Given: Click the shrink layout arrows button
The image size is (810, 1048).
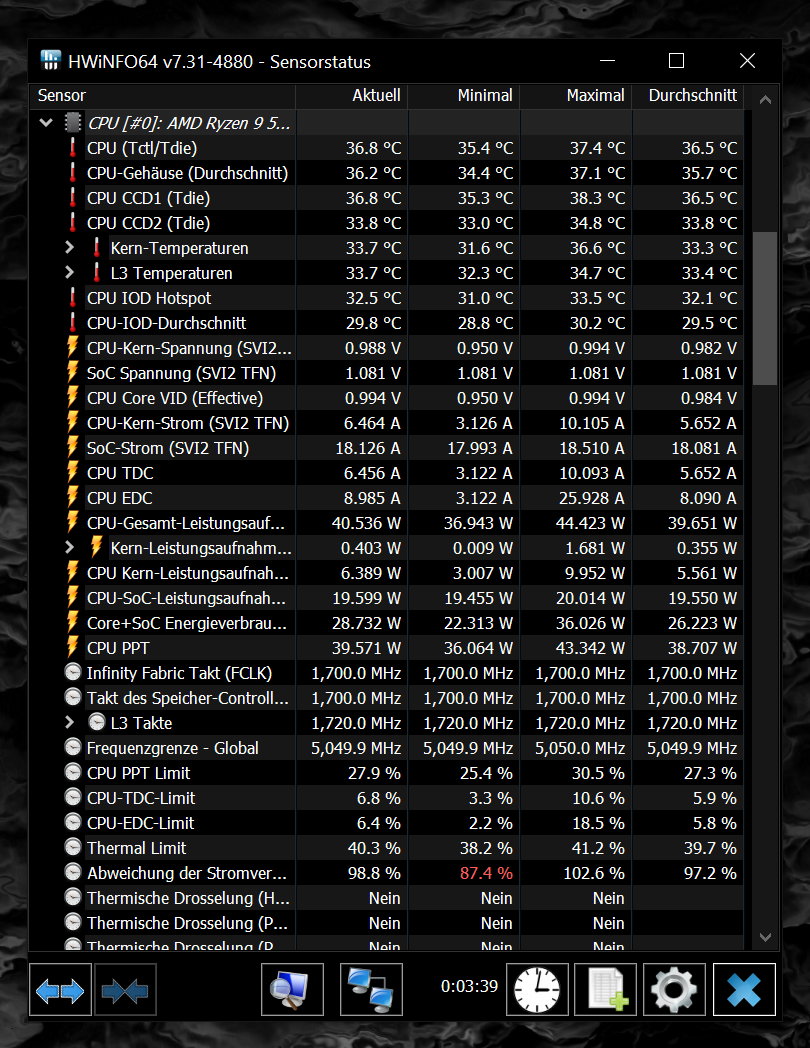Looking at the screenshot, I should 125,990.
